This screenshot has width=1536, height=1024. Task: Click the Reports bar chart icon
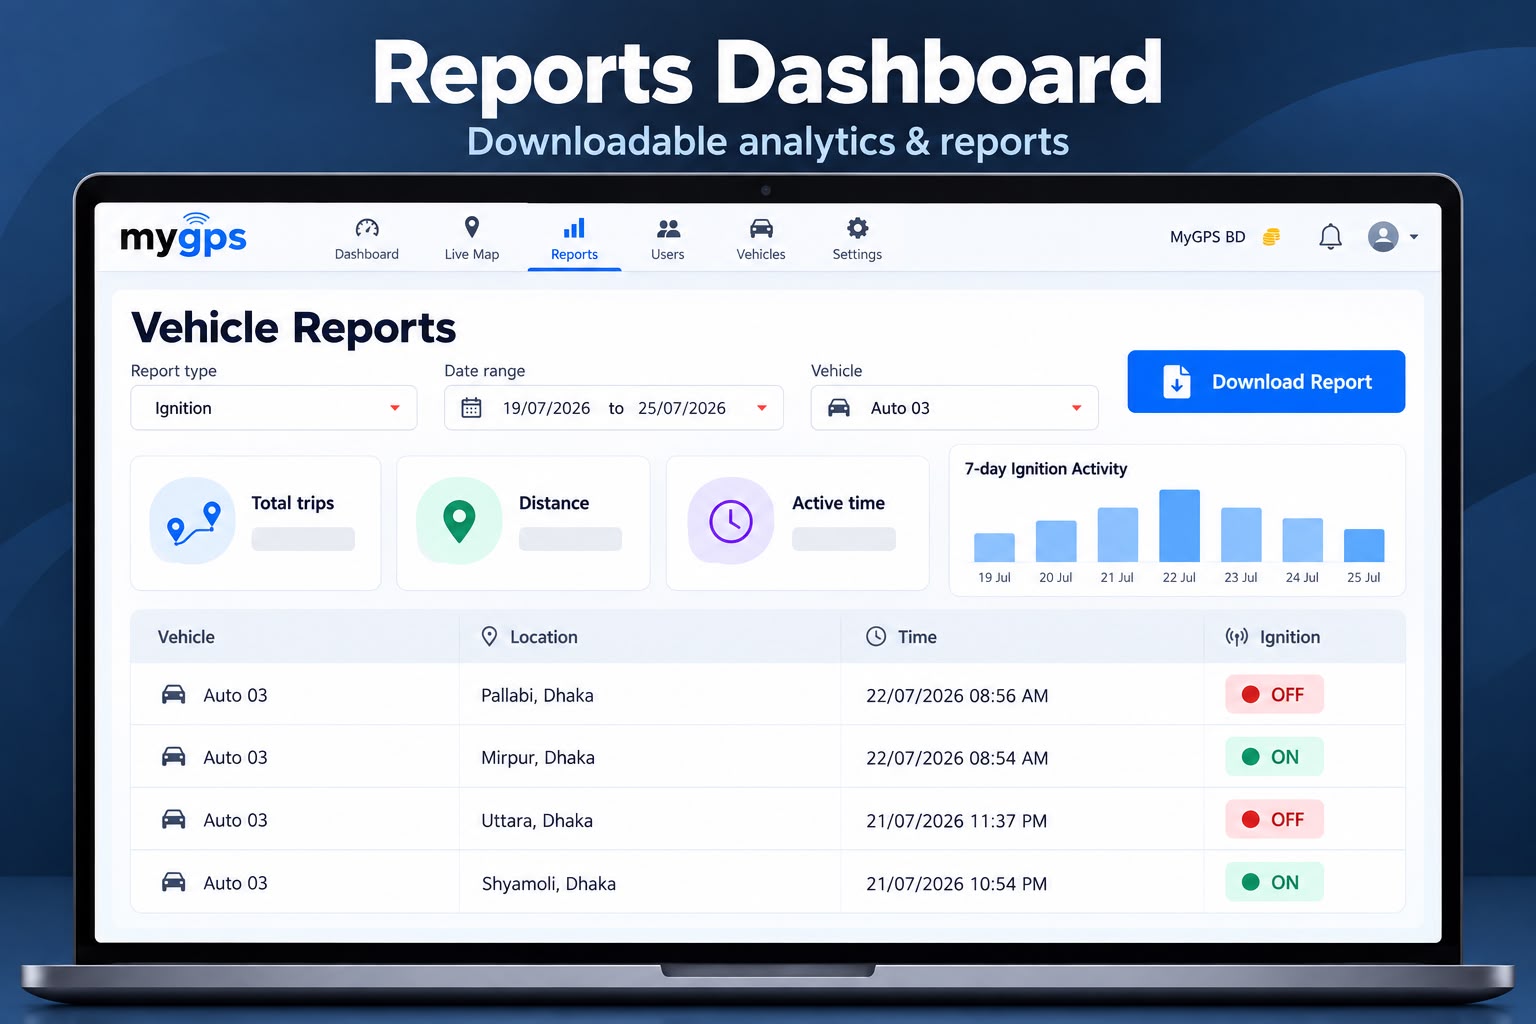574,228
